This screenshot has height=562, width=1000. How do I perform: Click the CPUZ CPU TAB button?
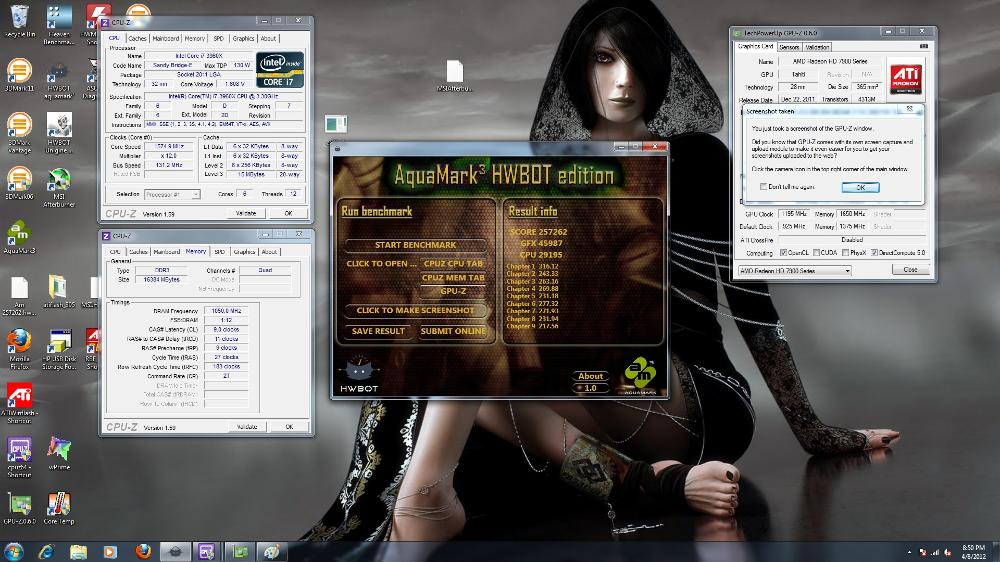(x=453, y=263)
